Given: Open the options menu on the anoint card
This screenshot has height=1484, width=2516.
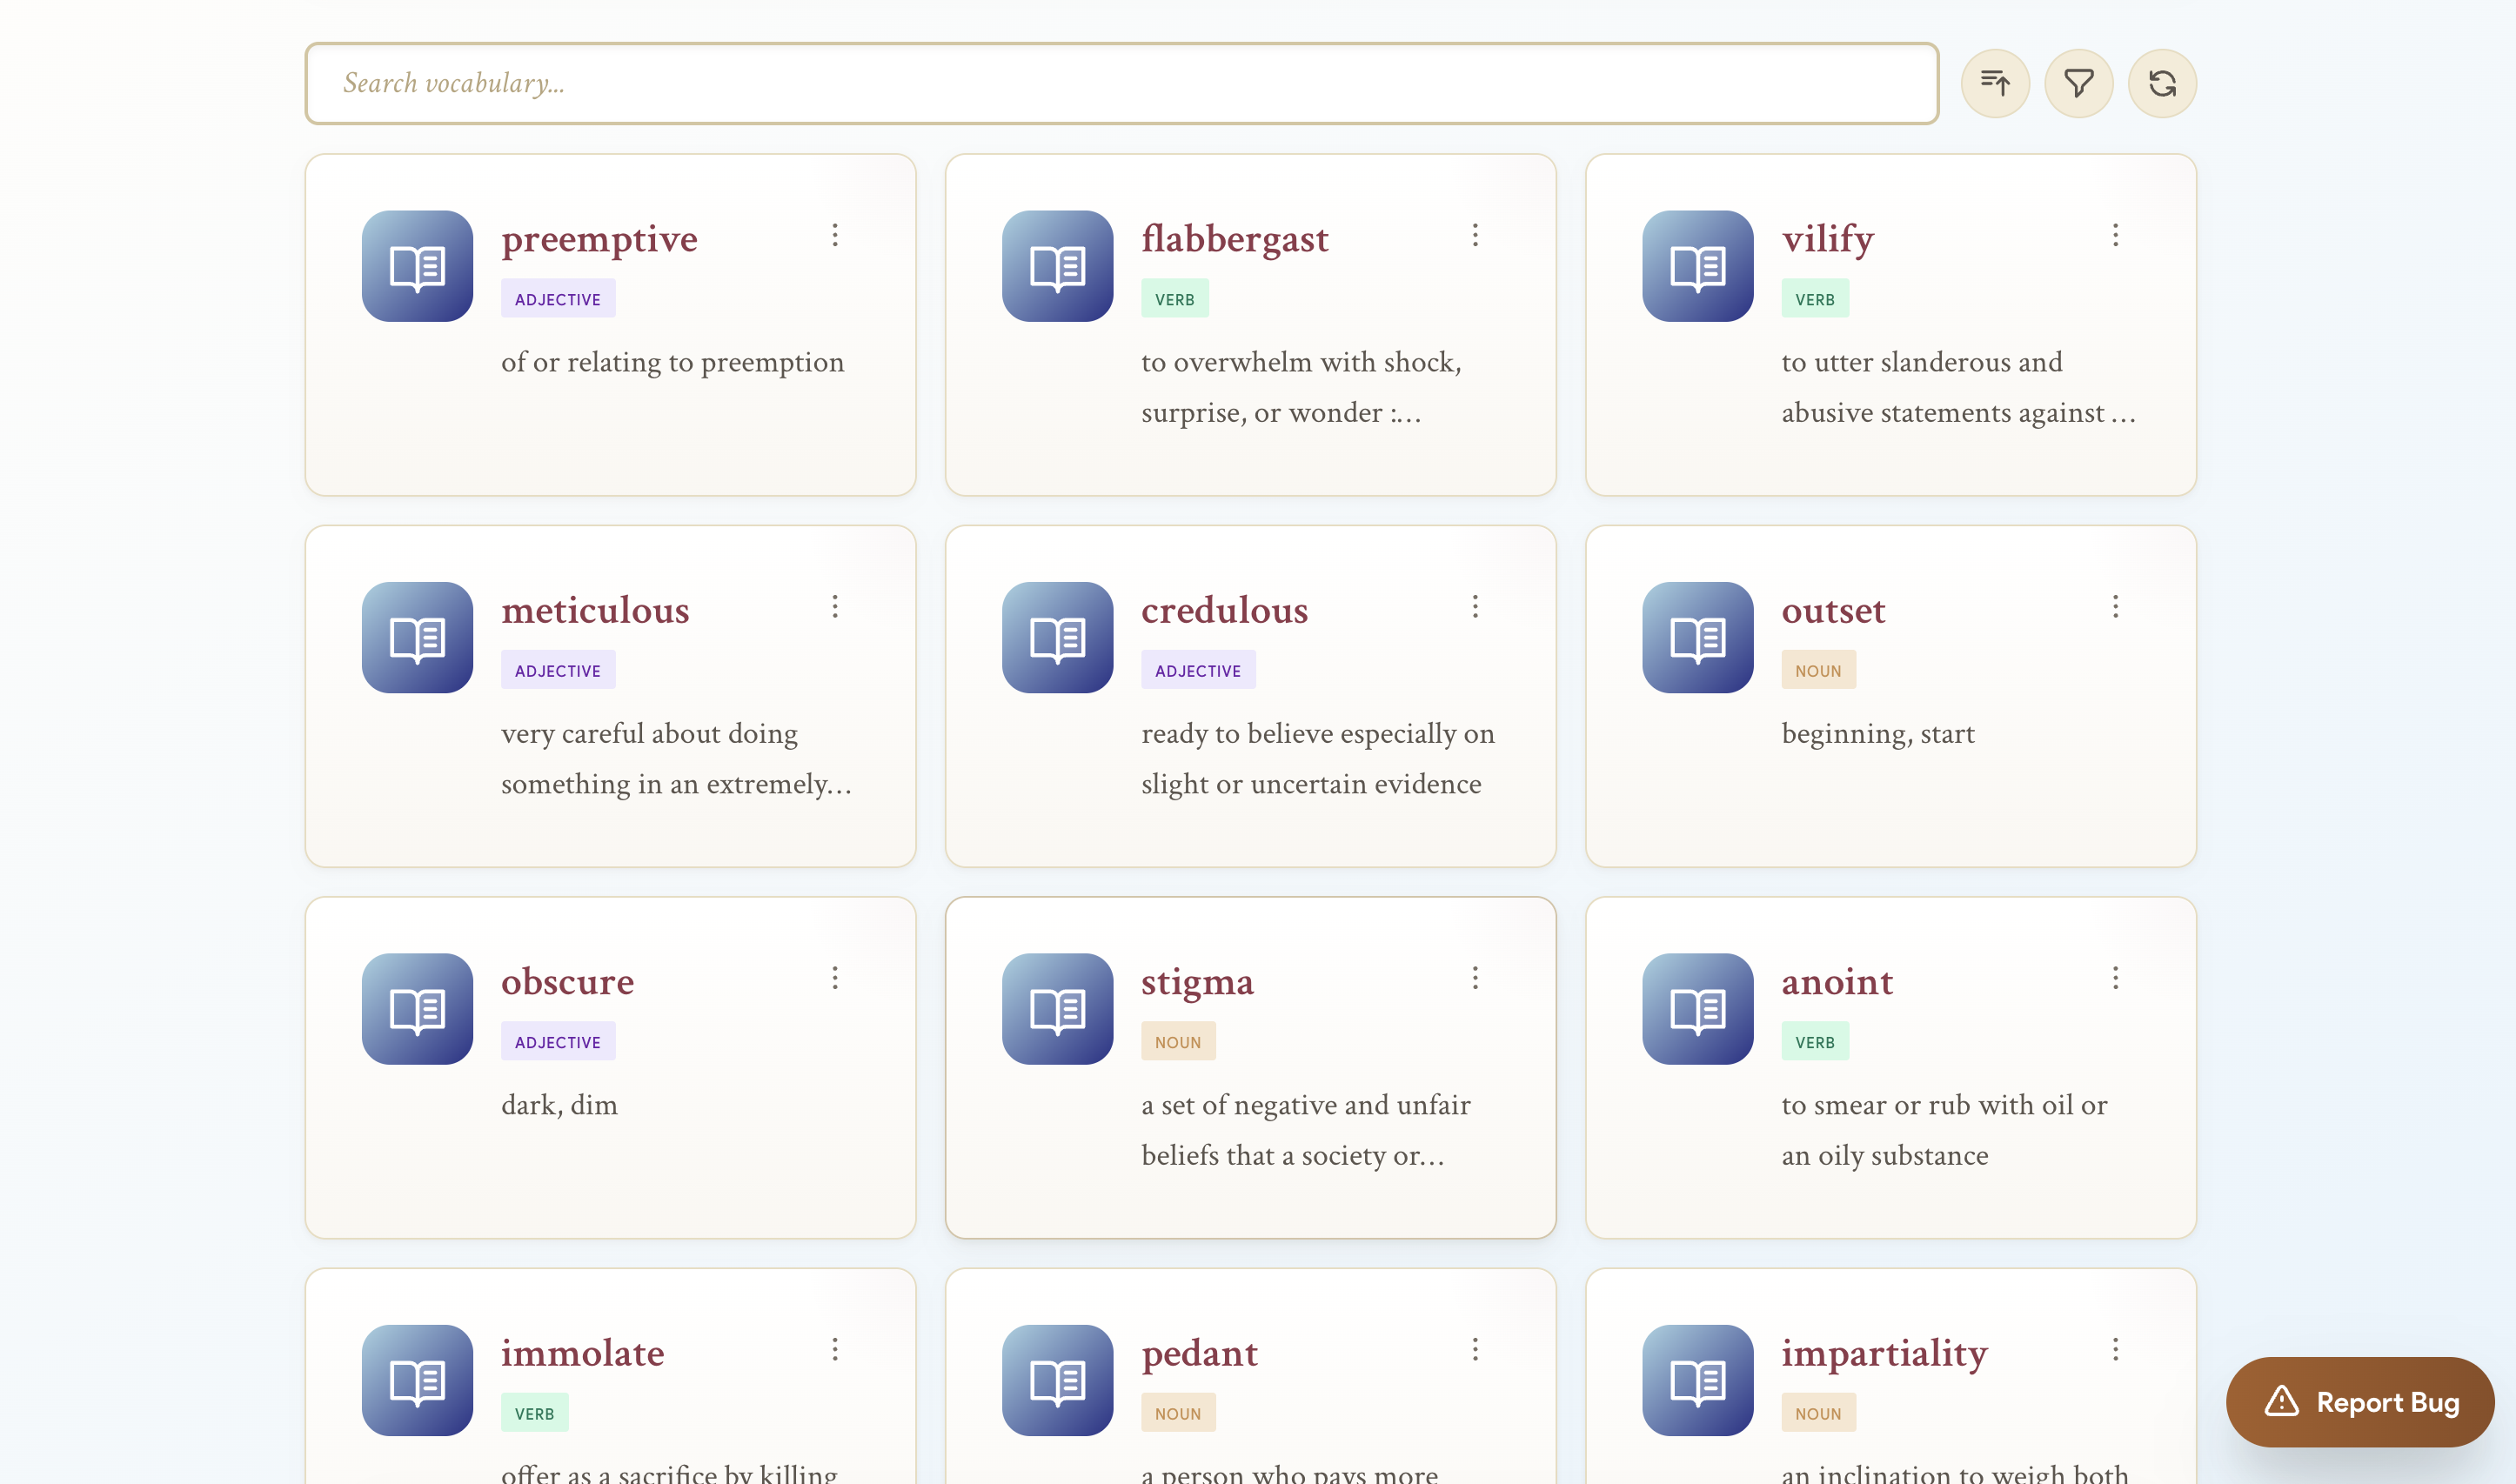Looking at the screenshot, I should (2116, 977).
